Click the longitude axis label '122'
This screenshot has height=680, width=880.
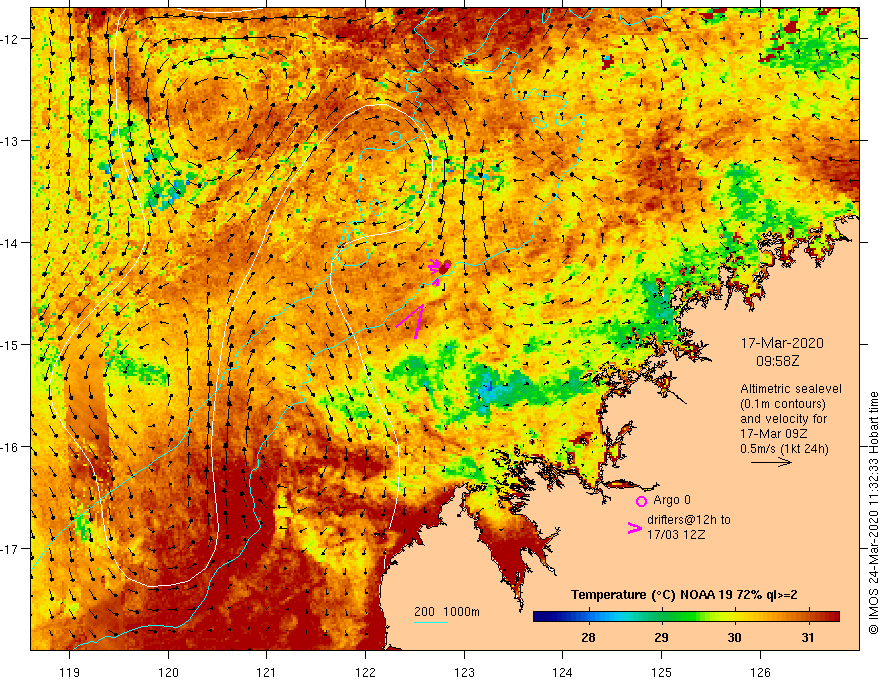click(x=365, y=672)
